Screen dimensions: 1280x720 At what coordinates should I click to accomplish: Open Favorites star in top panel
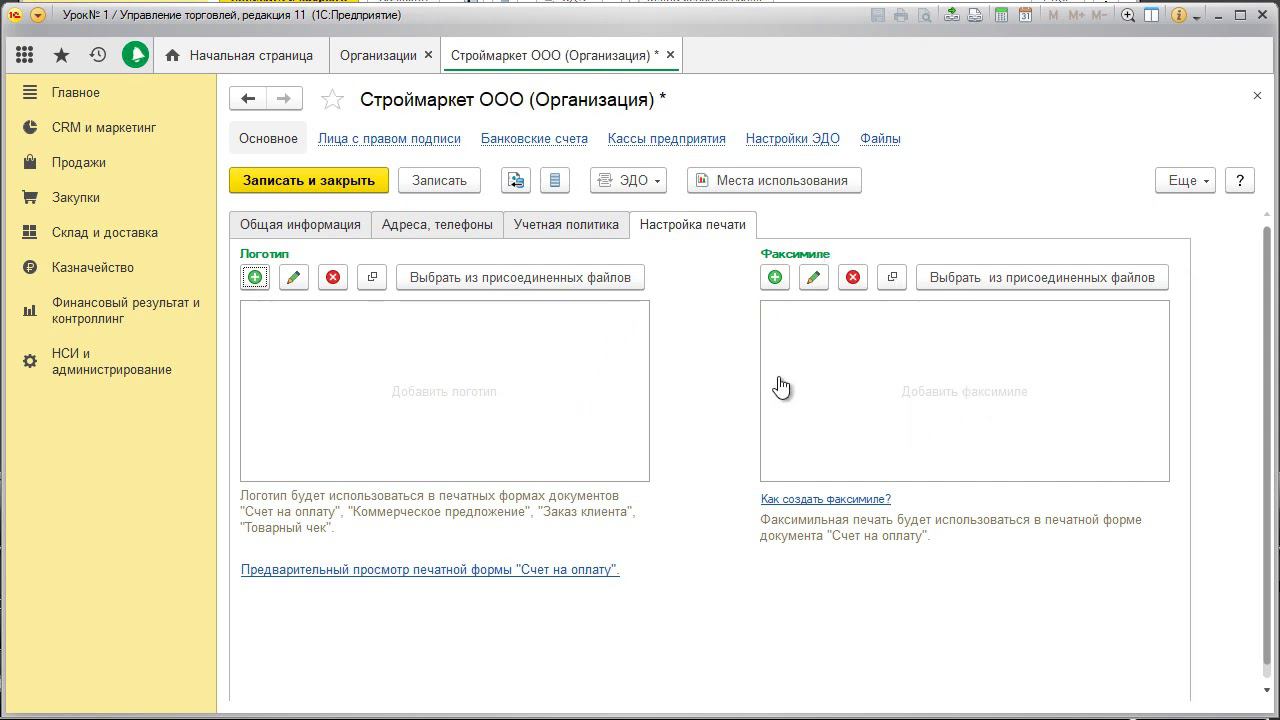[x=61, y=55]
